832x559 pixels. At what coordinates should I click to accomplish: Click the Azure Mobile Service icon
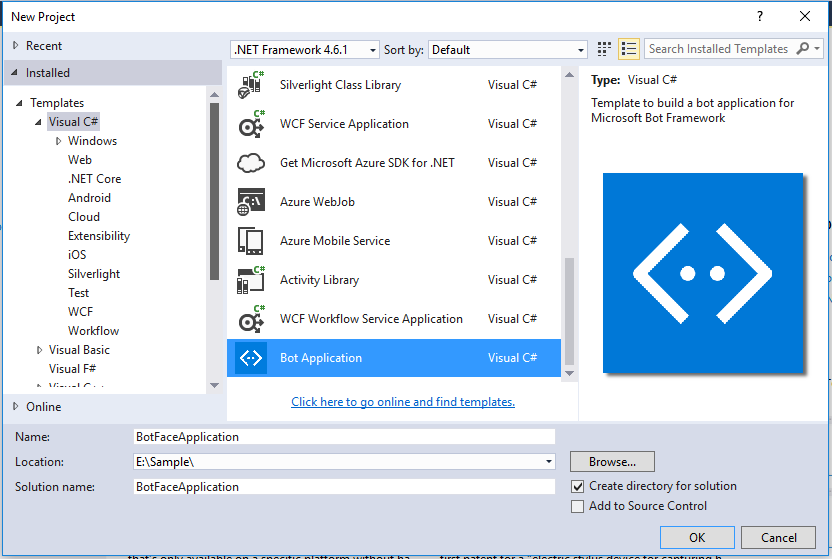pyautogui.click(x=250, y=241)
